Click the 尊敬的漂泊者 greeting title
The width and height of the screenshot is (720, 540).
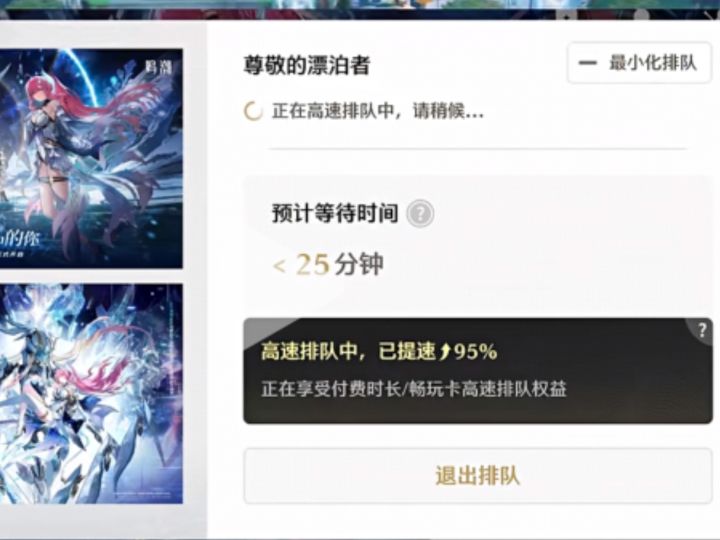pyautogui.click(x=306, y=66)
